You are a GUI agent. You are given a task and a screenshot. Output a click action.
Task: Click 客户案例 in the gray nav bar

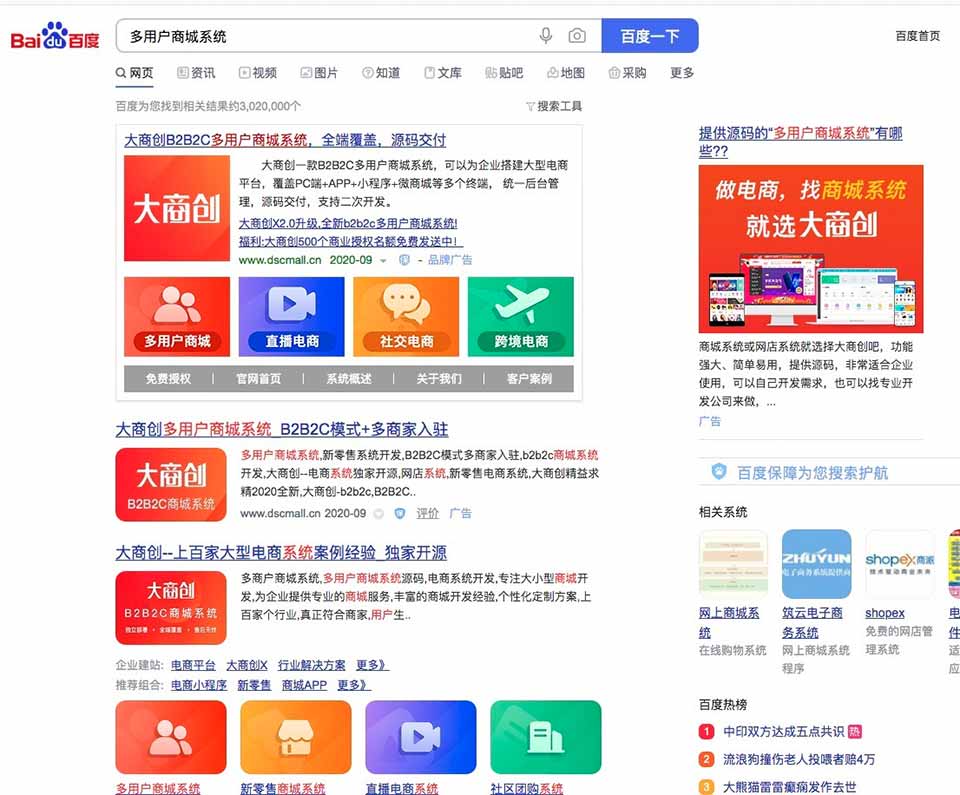click(529, 379)
